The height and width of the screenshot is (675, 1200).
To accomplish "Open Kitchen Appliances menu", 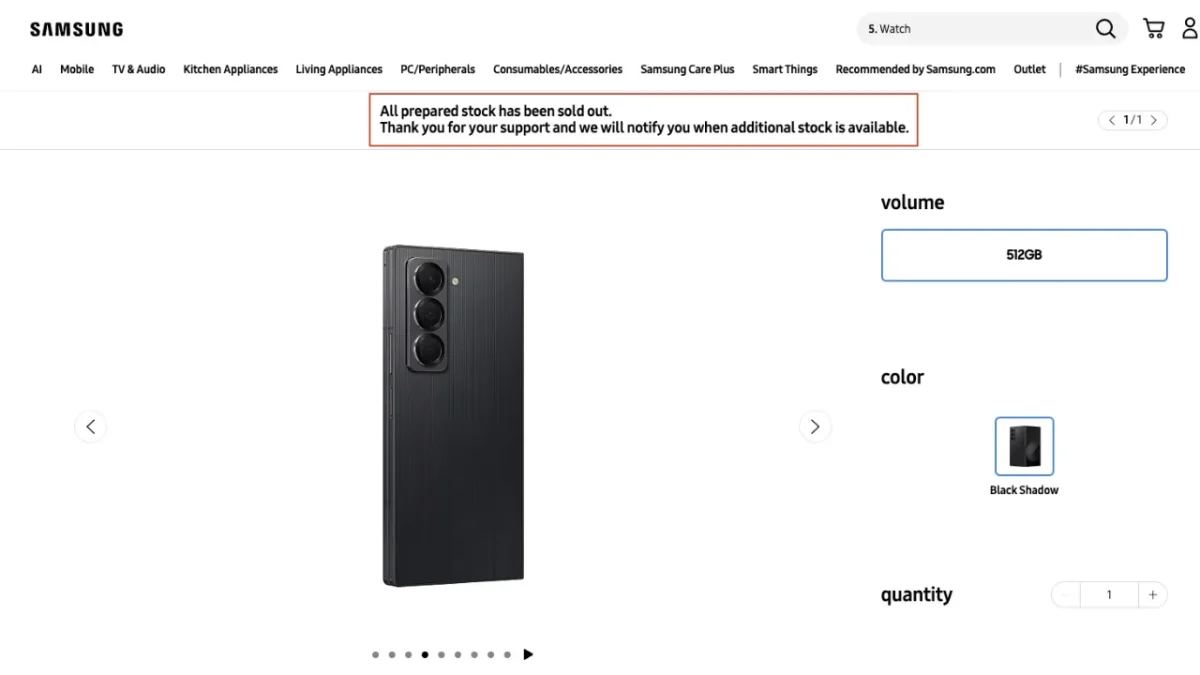I will tap(230, 69).
